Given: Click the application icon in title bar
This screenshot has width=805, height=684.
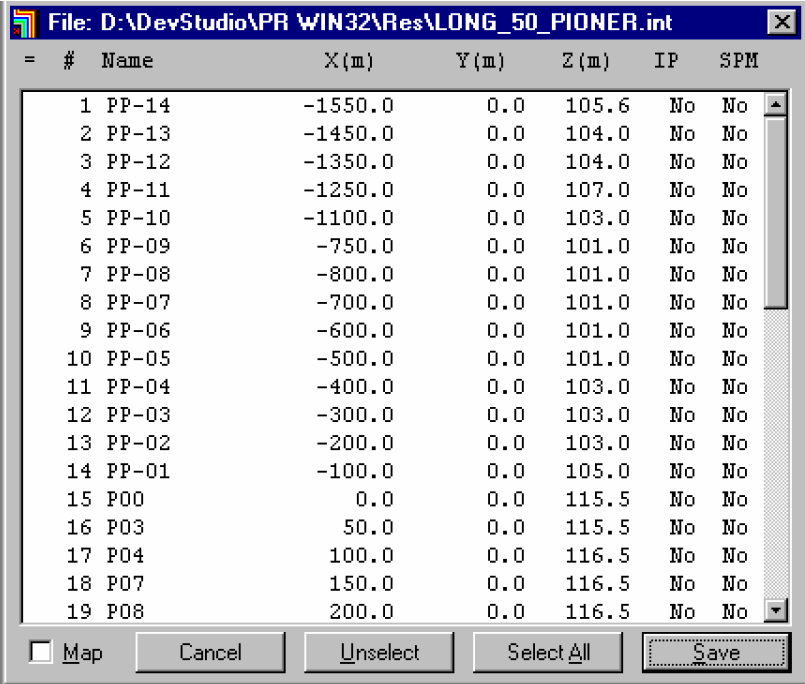Looking at the screenshot, I should [25, 23].
